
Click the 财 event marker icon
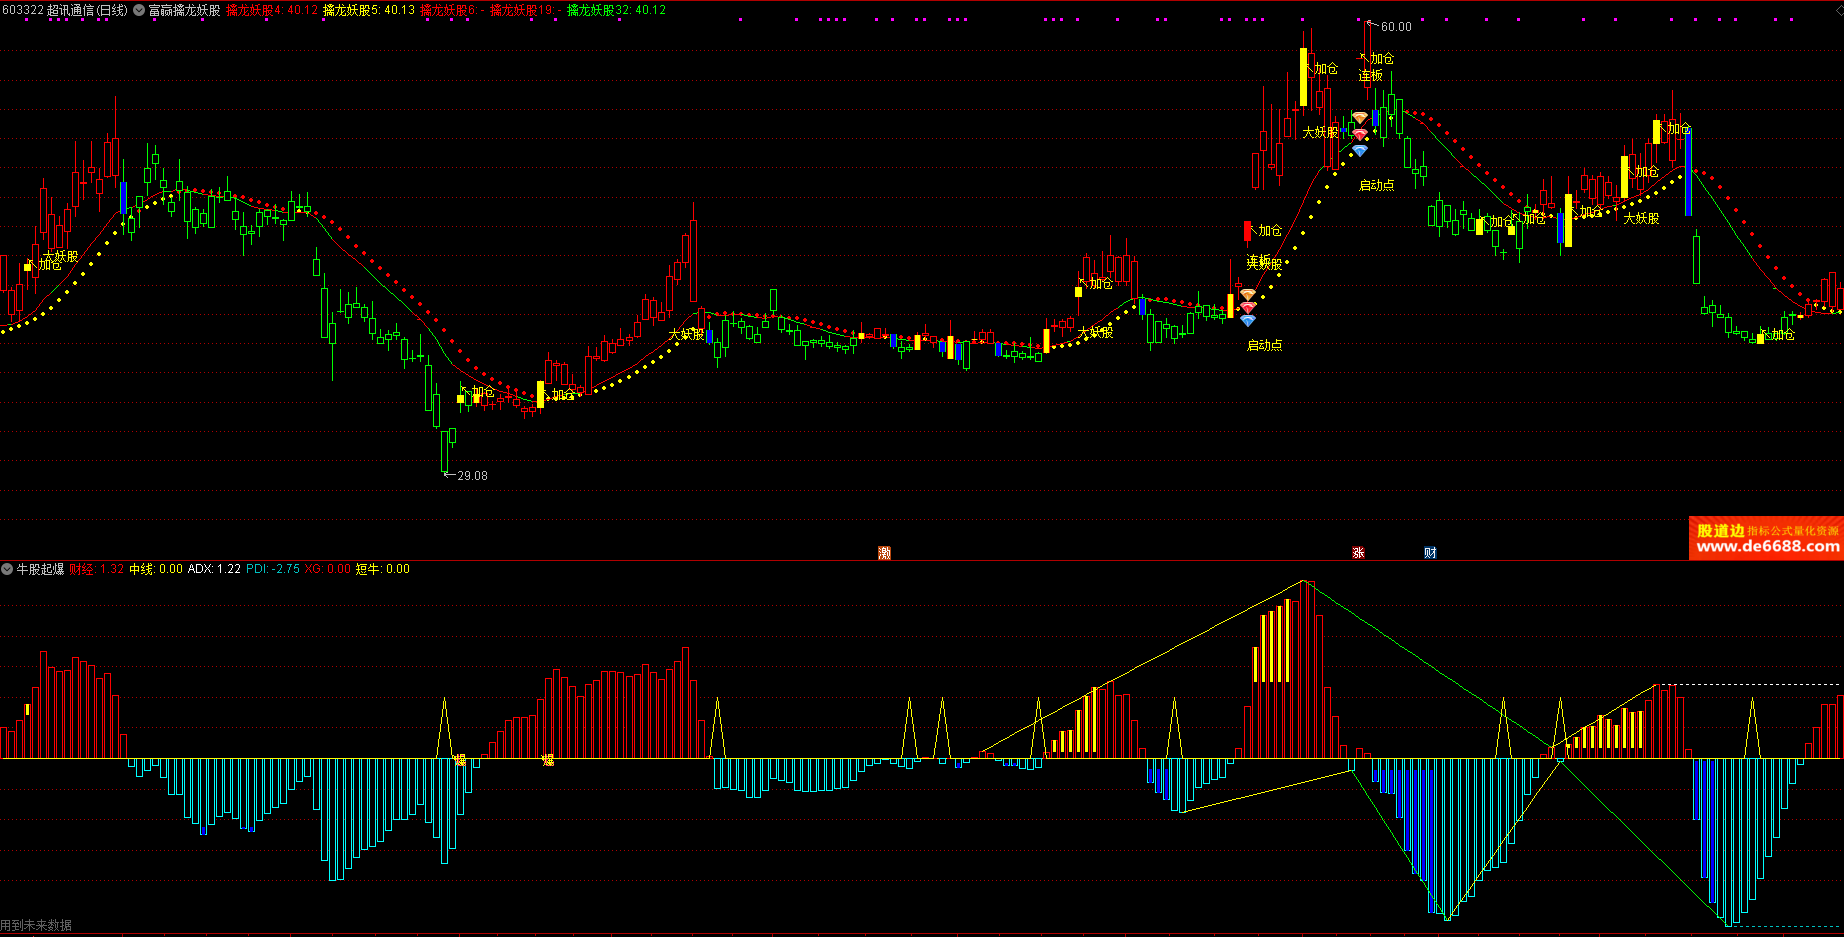click(x=1430, y=553)
